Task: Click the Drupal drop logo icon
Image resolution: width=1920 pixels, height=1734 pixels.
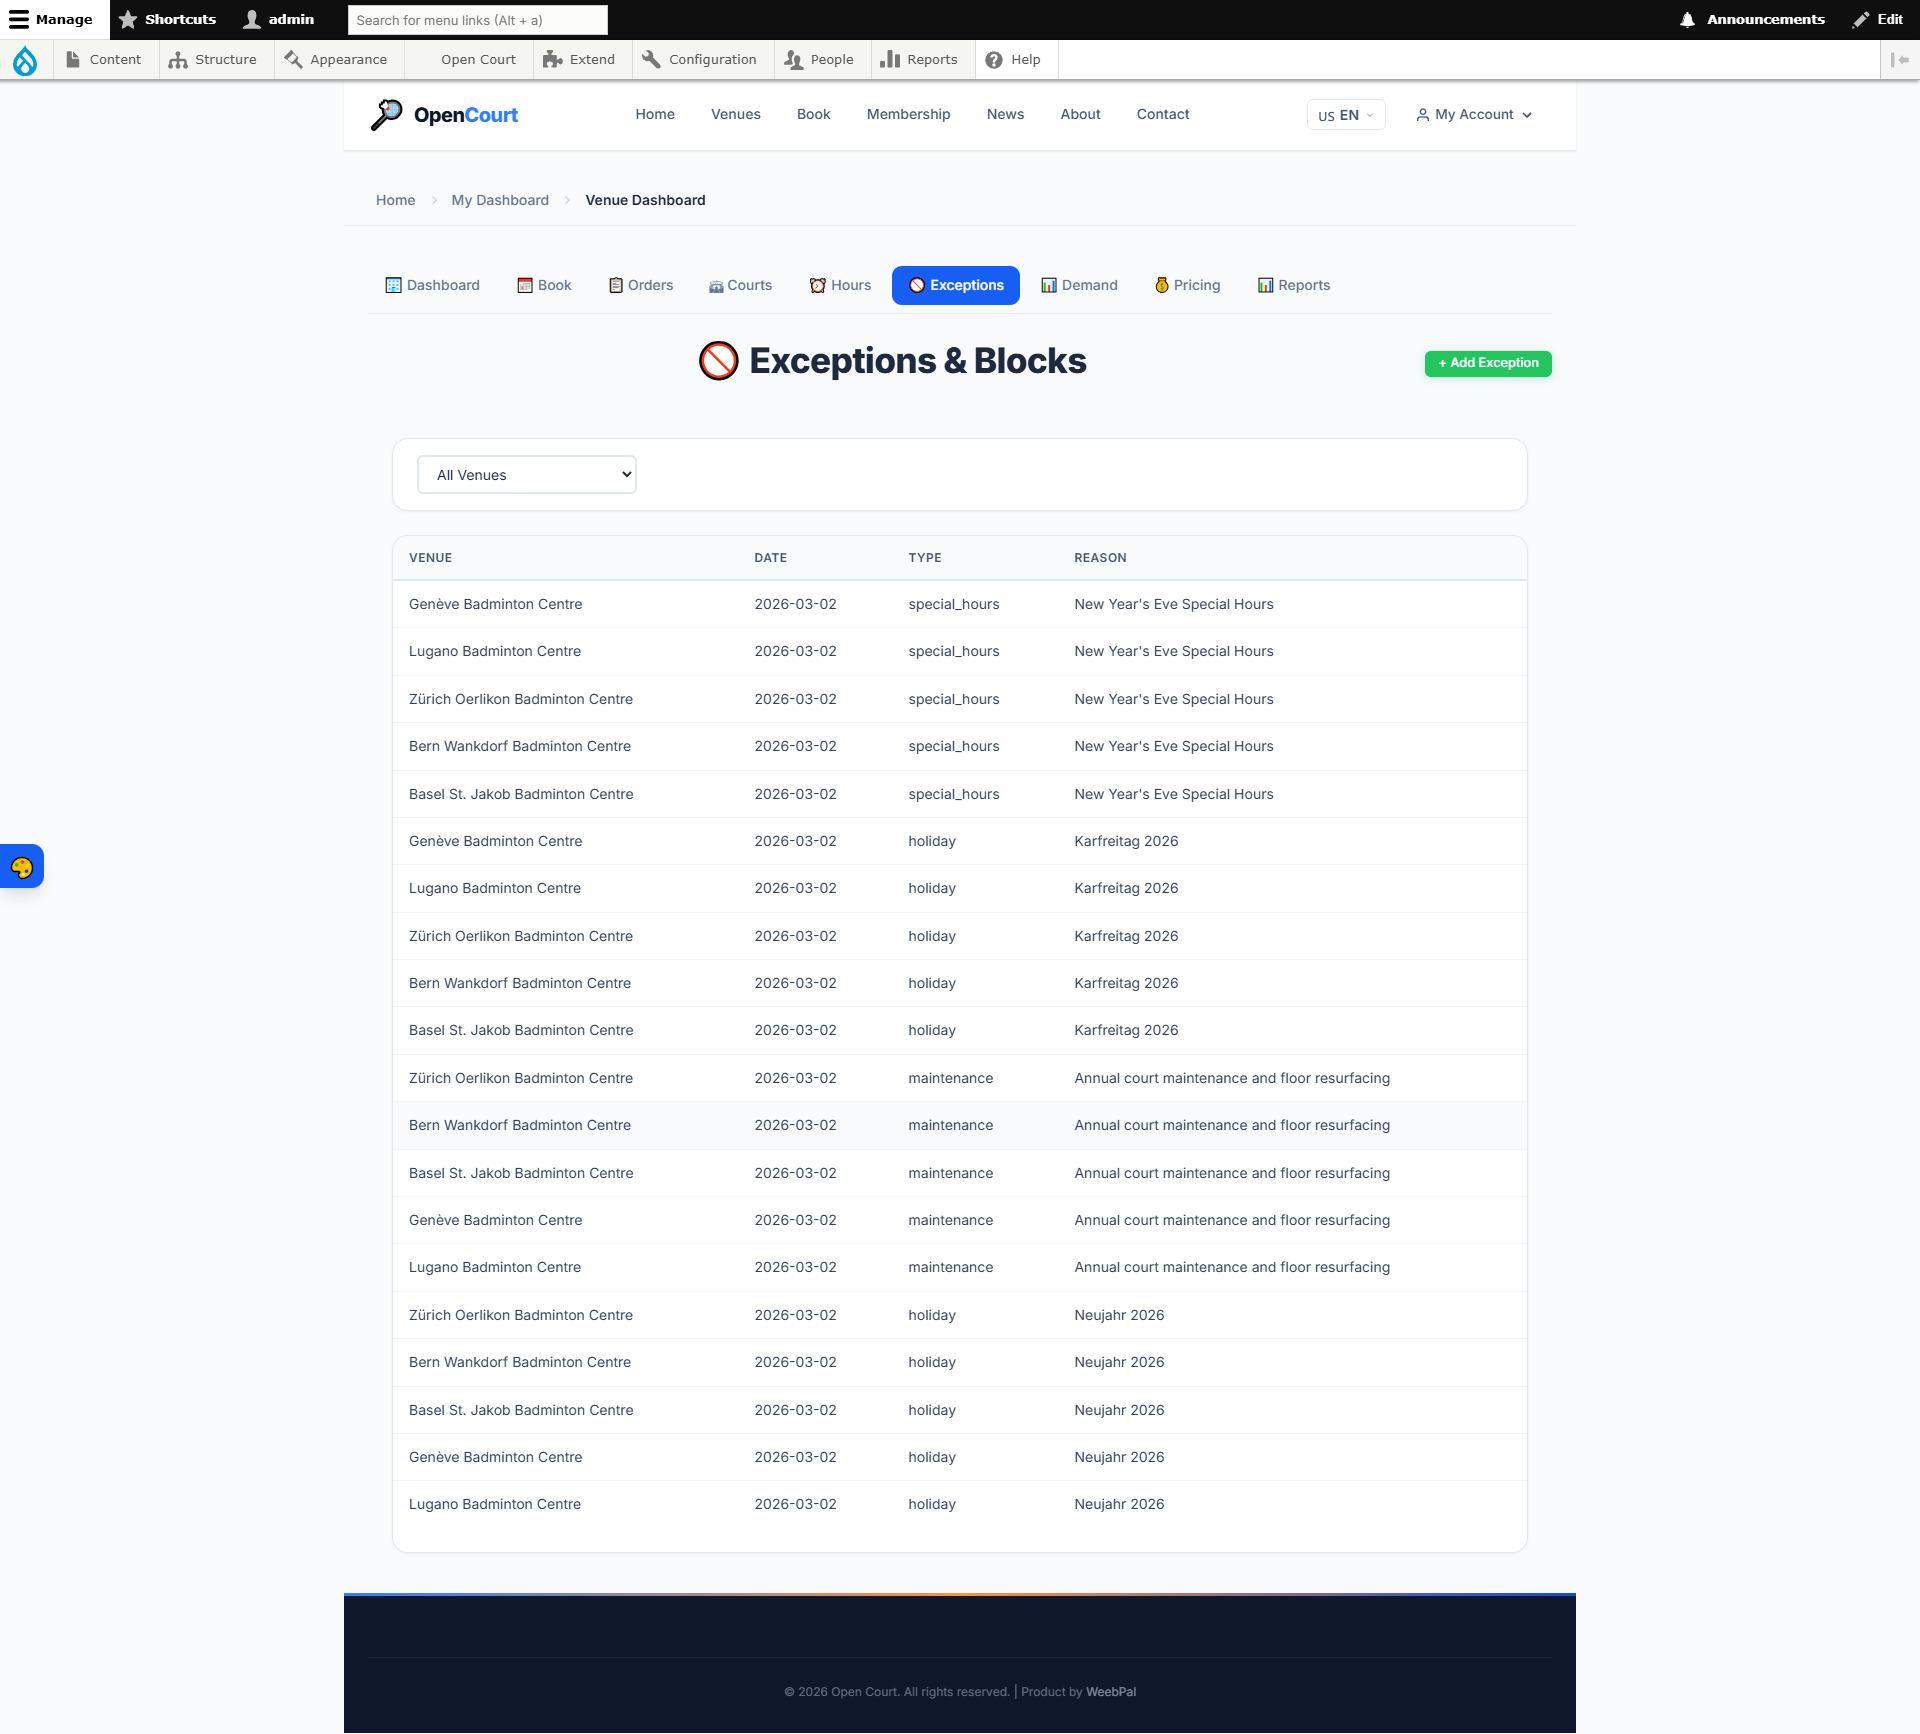Action: (x=25, y=60)
